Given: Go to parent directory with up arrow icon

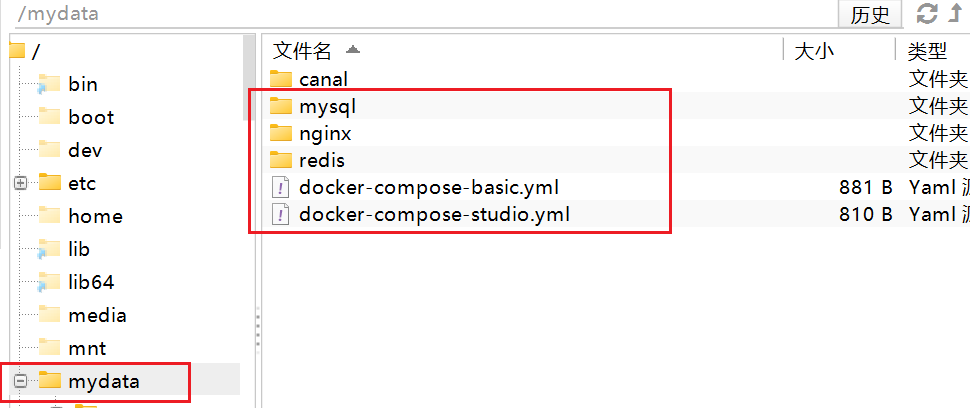Looking at the screenshot, I should tap(955, 14).
